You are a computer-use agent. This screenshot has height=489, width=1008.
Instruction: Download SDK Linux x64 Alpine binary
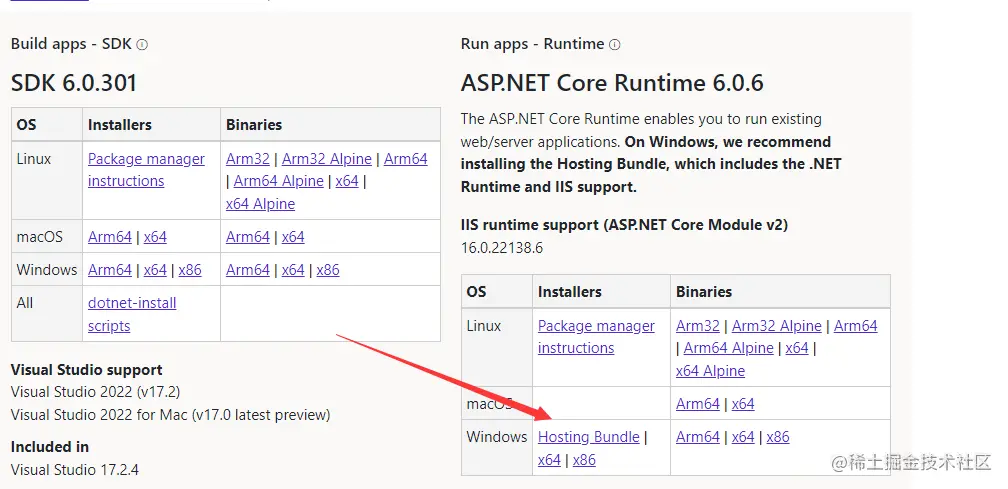[x=260, y=204]
